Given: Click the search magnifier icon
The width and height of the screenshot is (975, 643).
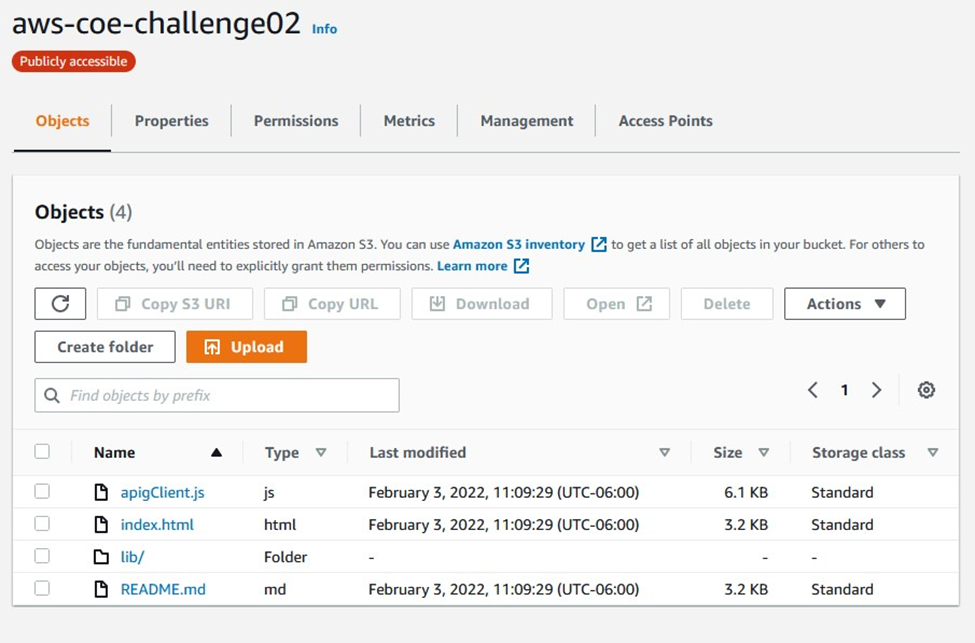Looking at the screenshot, I should pyautogui.click(x=52, y=396).
